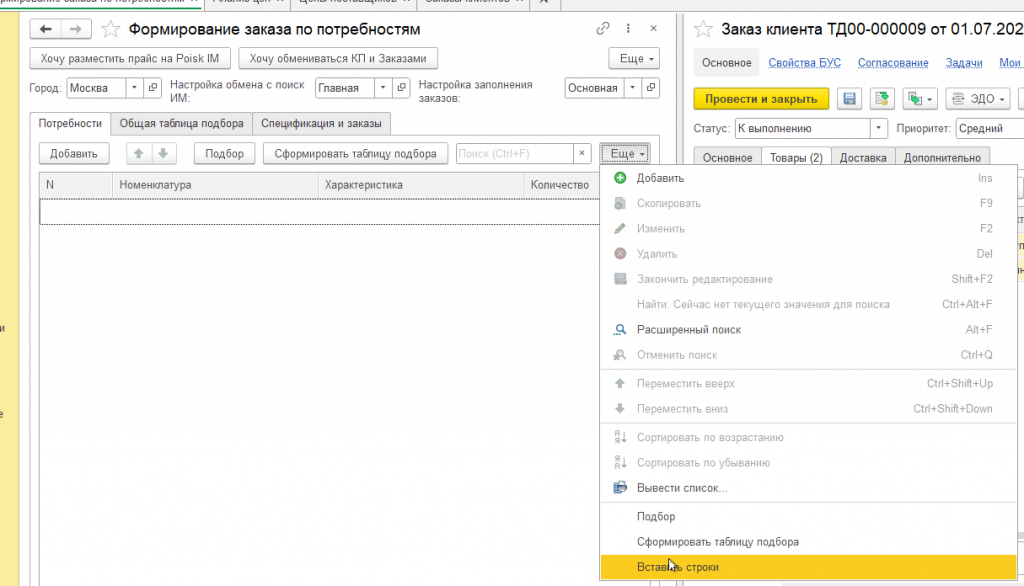Open the create-based-on icon dropdown
The image size is (1024, 586).
click(x=920, y=99)
